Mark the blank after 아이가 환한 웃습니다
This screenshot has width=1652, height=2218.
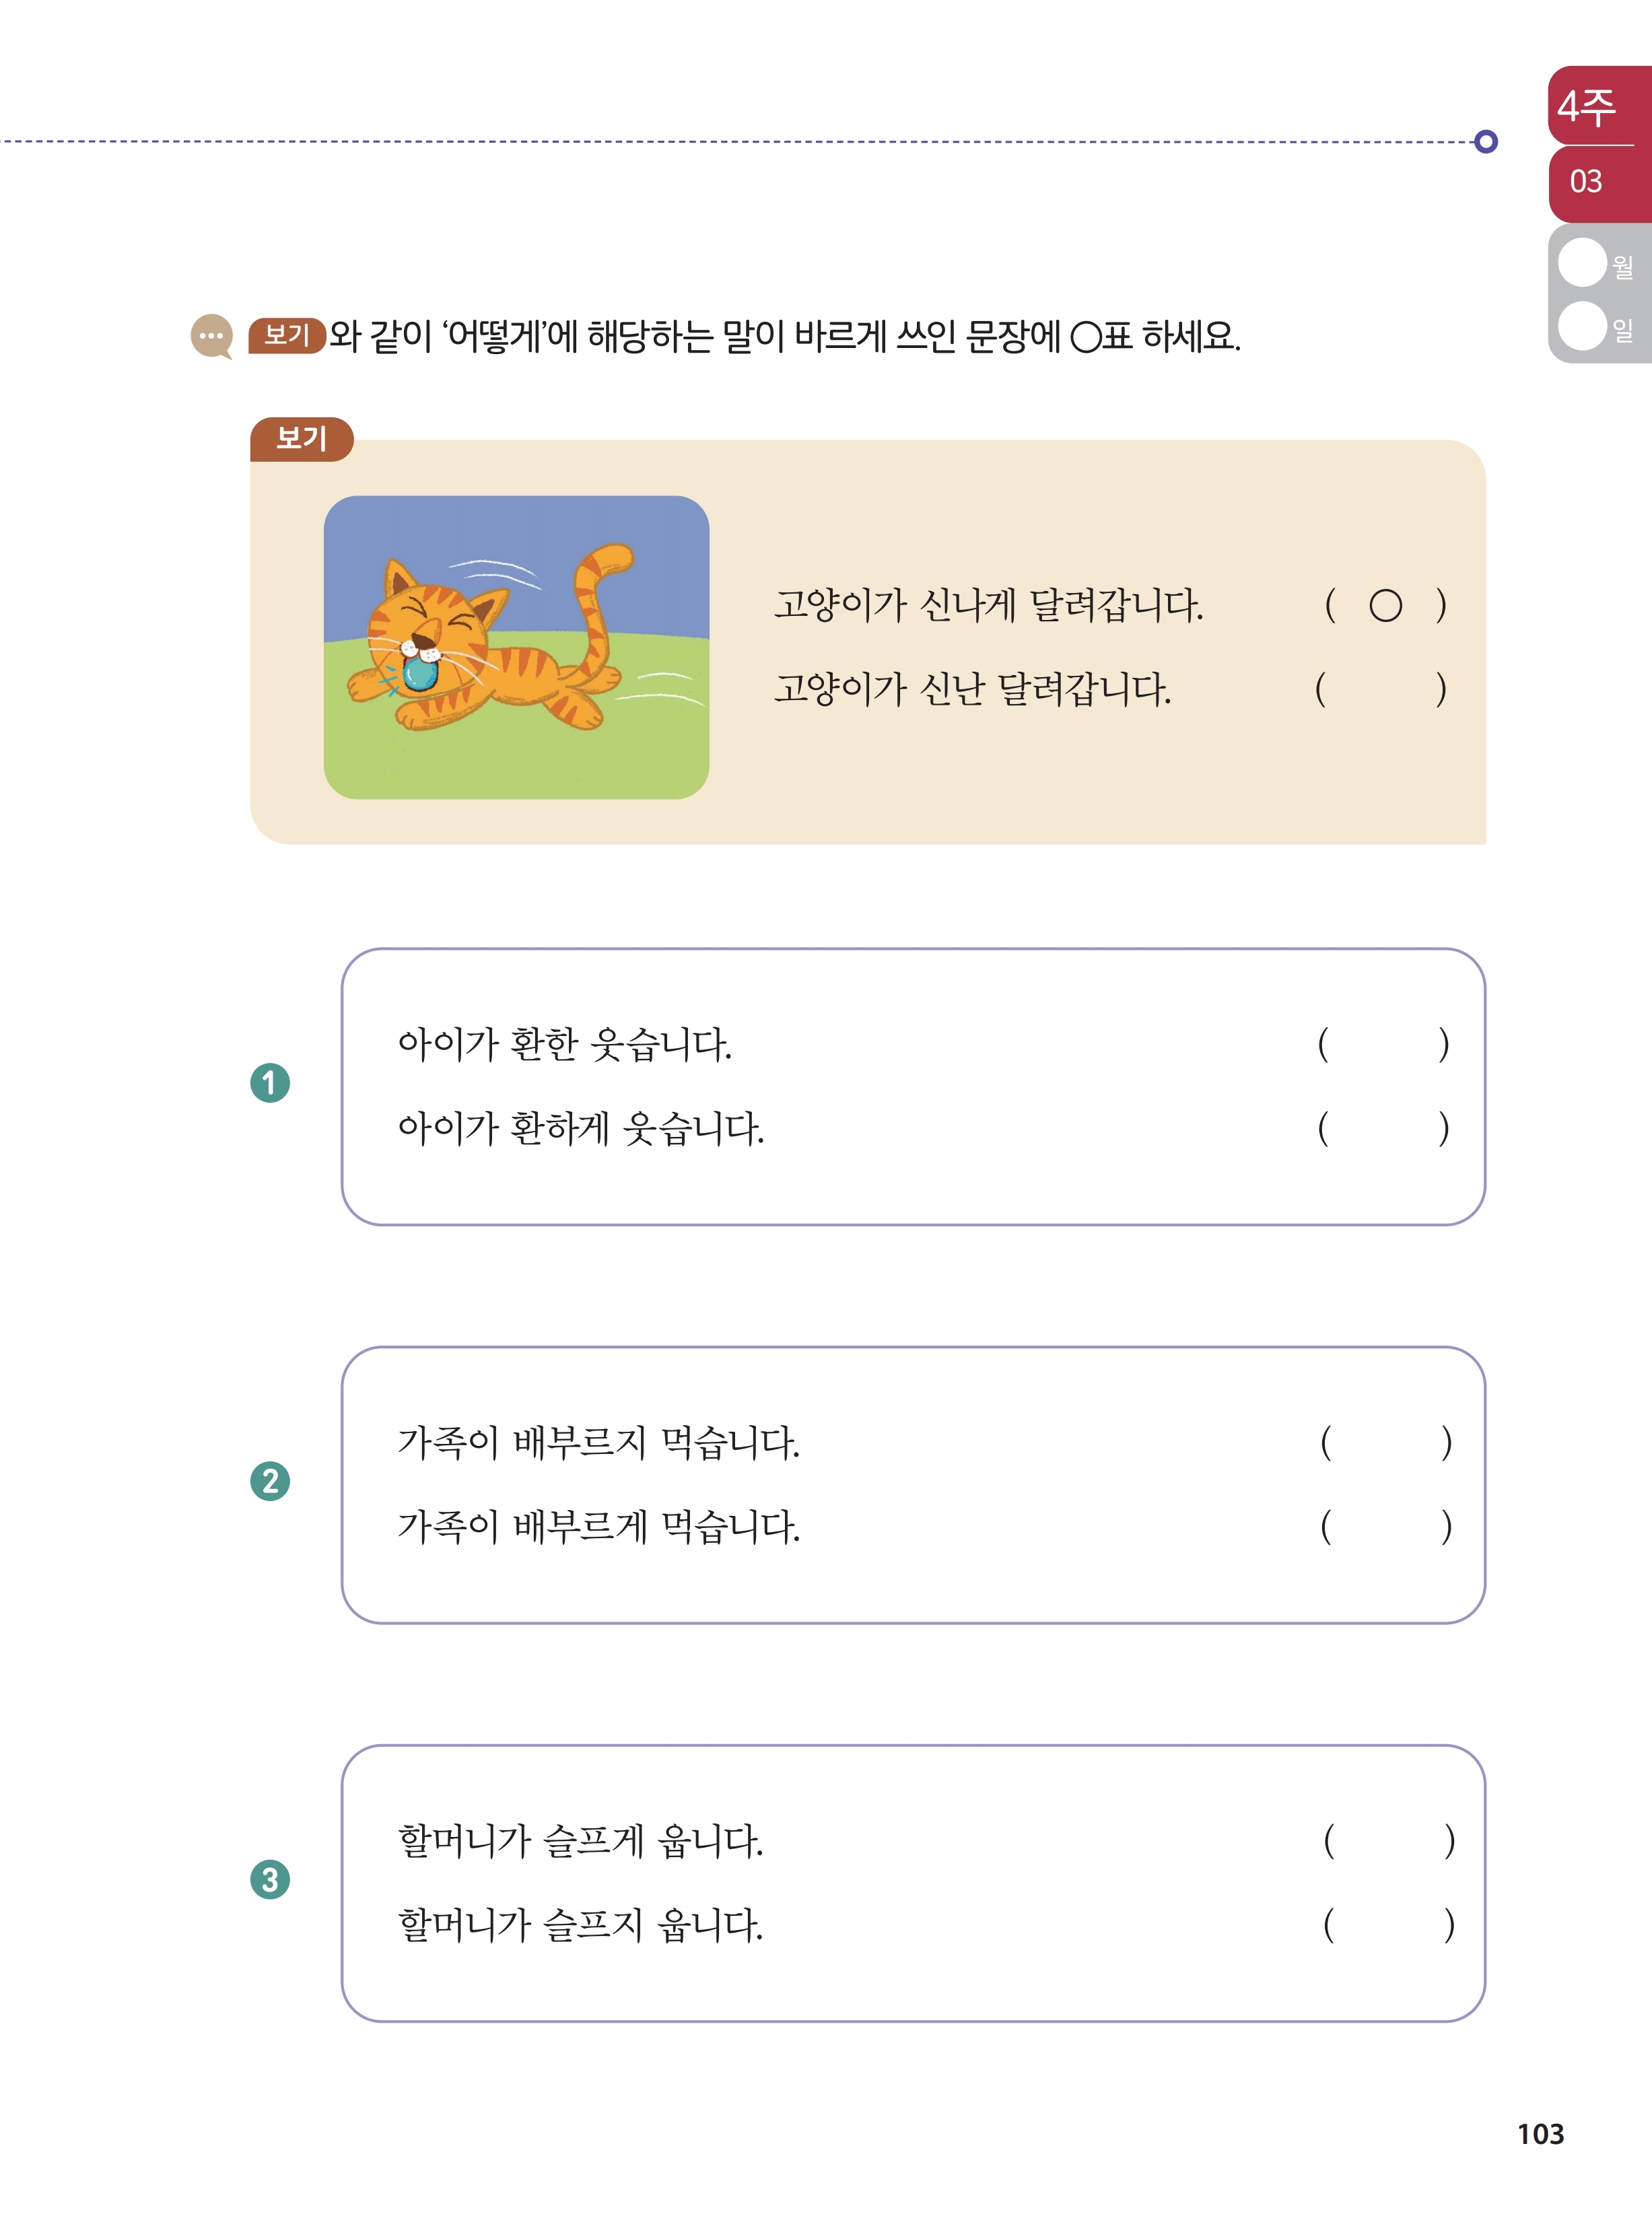coord(1383,1044)
